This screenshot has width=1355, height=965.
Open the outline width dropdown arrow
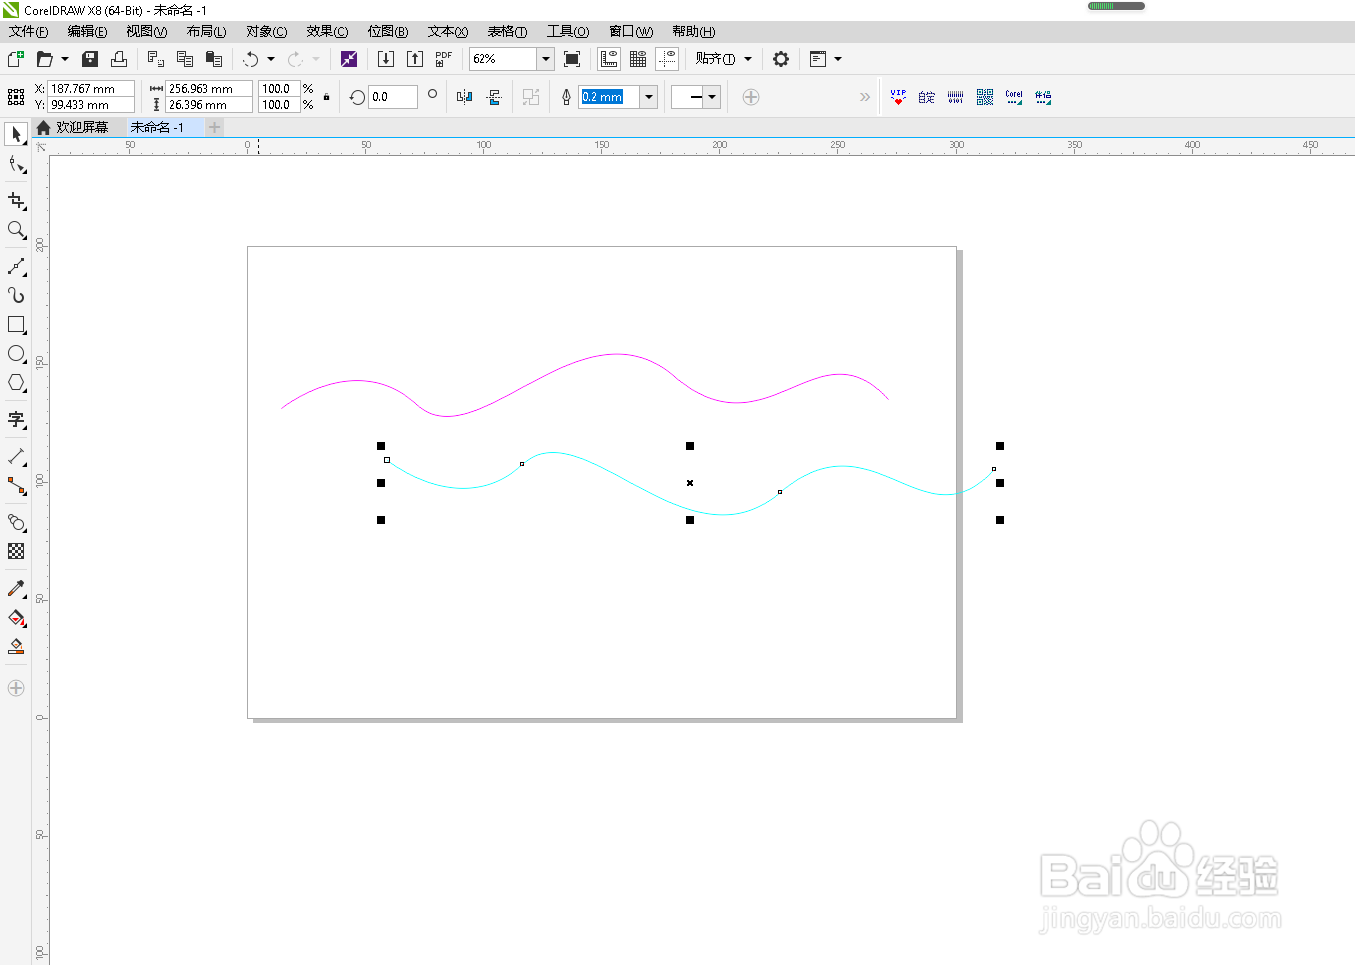[649, 97]
